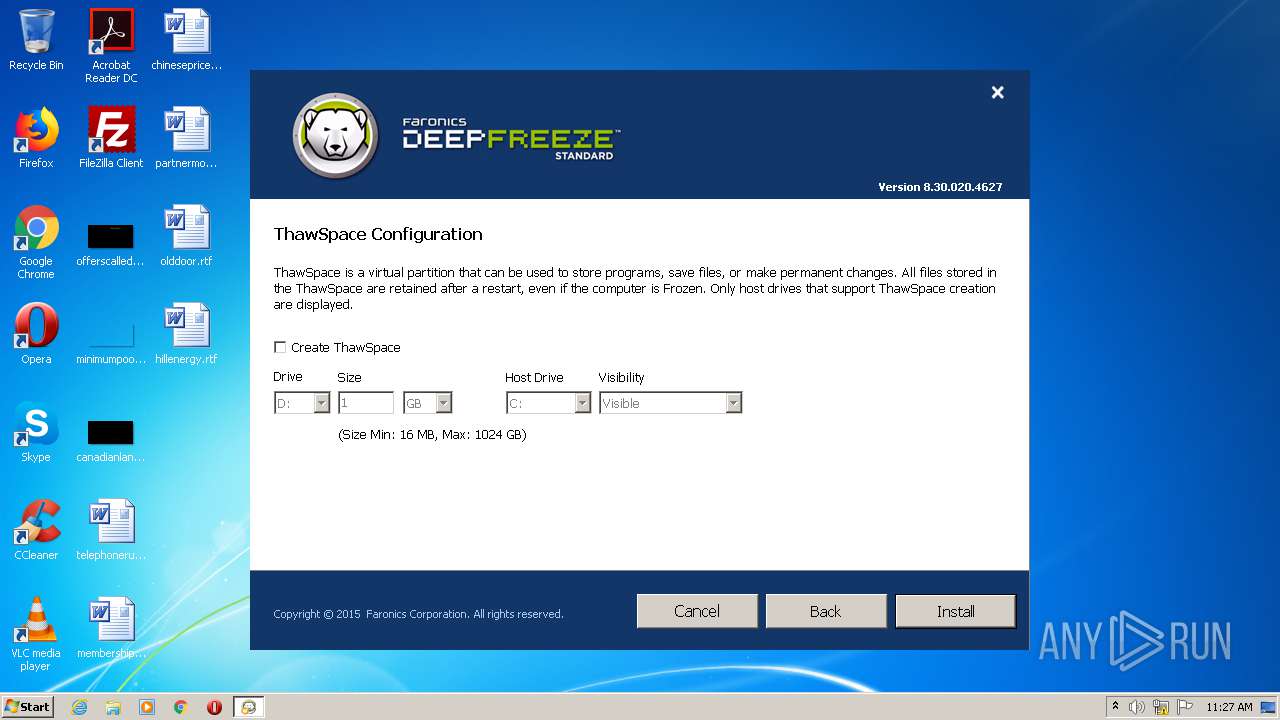Launch Chrome from the taskbar
Screen dimensions: 1280x720
(181, 707)
